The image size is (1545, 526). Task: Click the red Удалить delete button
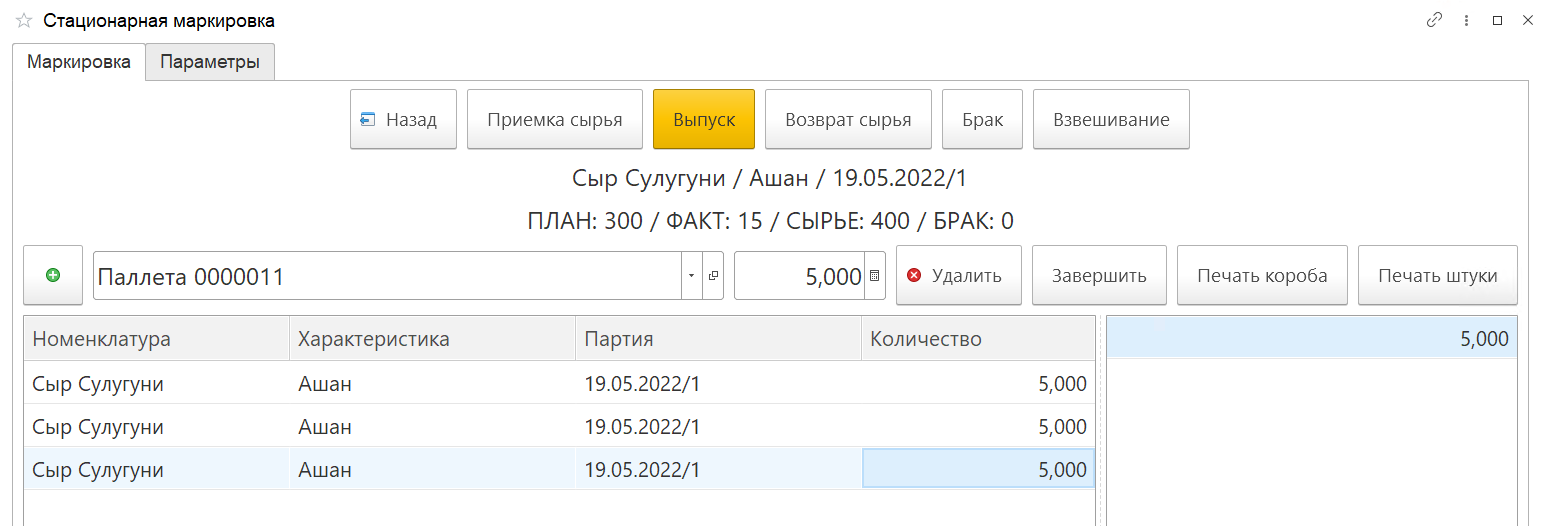pos(958,276)
